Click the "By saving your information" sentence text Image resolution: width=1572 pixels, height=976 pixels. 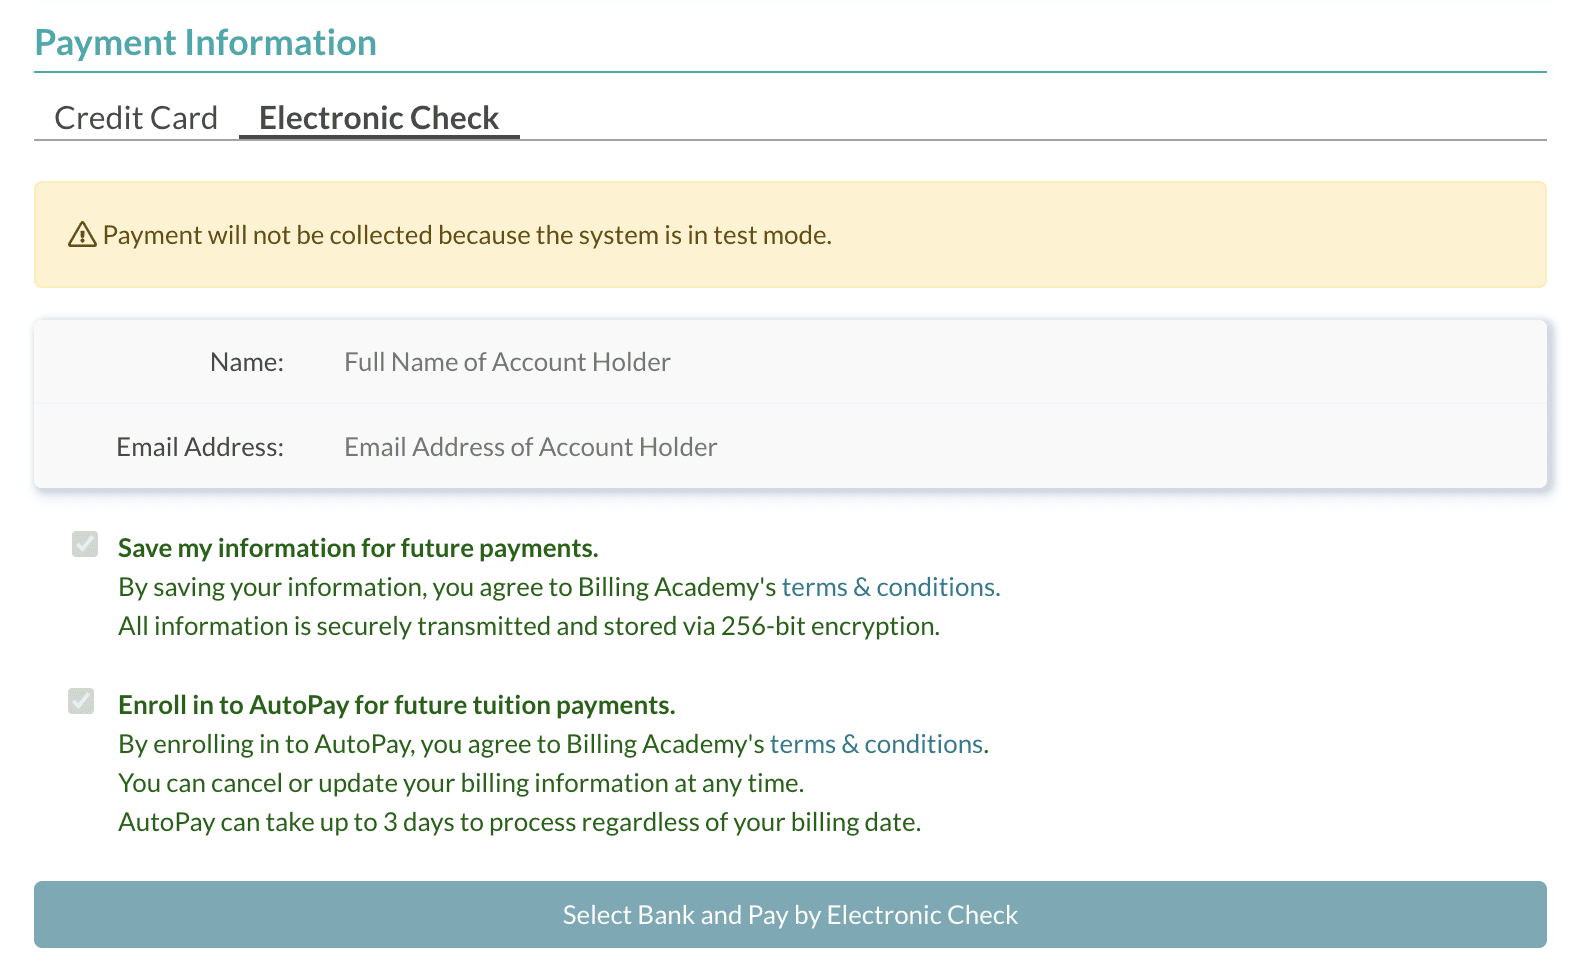[x=446, y=587]
